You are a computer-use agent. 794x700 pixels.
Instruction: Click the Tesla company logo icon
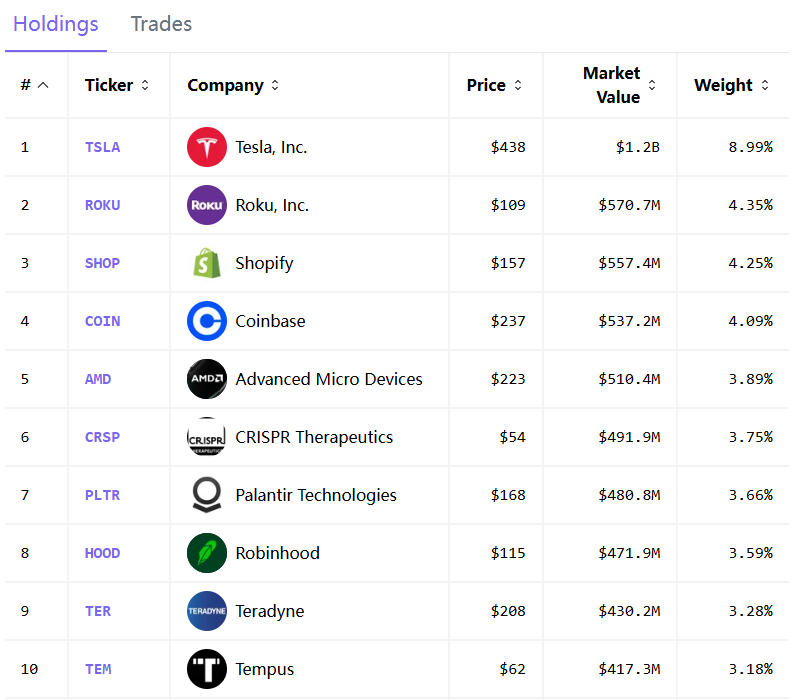click(207, 147)
